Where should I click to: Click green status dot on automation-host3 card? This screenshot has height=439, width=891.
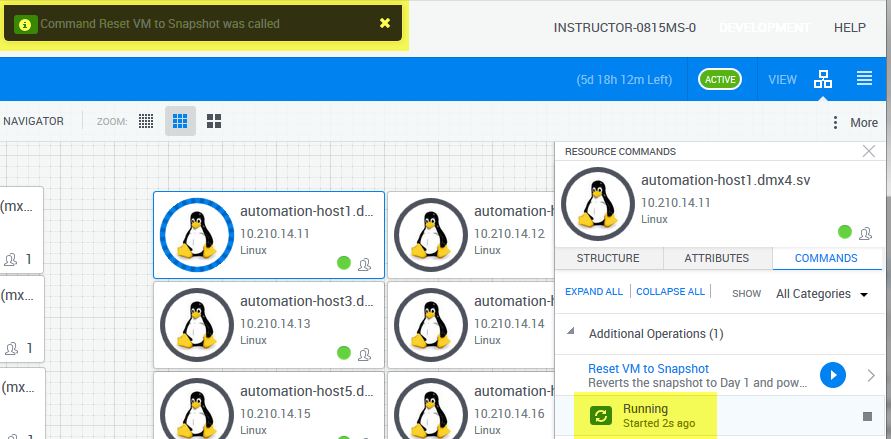click(344, 353)
